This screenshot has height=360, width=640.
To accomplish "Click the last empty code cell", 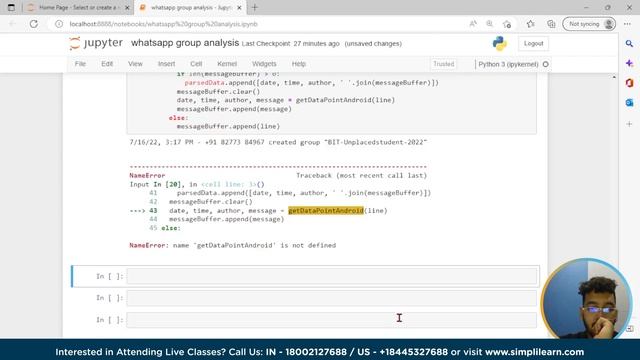I will click(x=331, y=320).
